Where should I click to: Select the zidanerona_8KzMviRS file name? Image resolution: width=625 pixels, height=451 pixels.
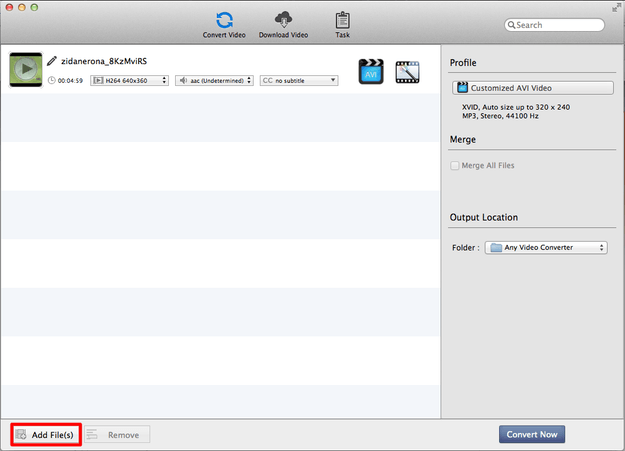coord(104,61)
